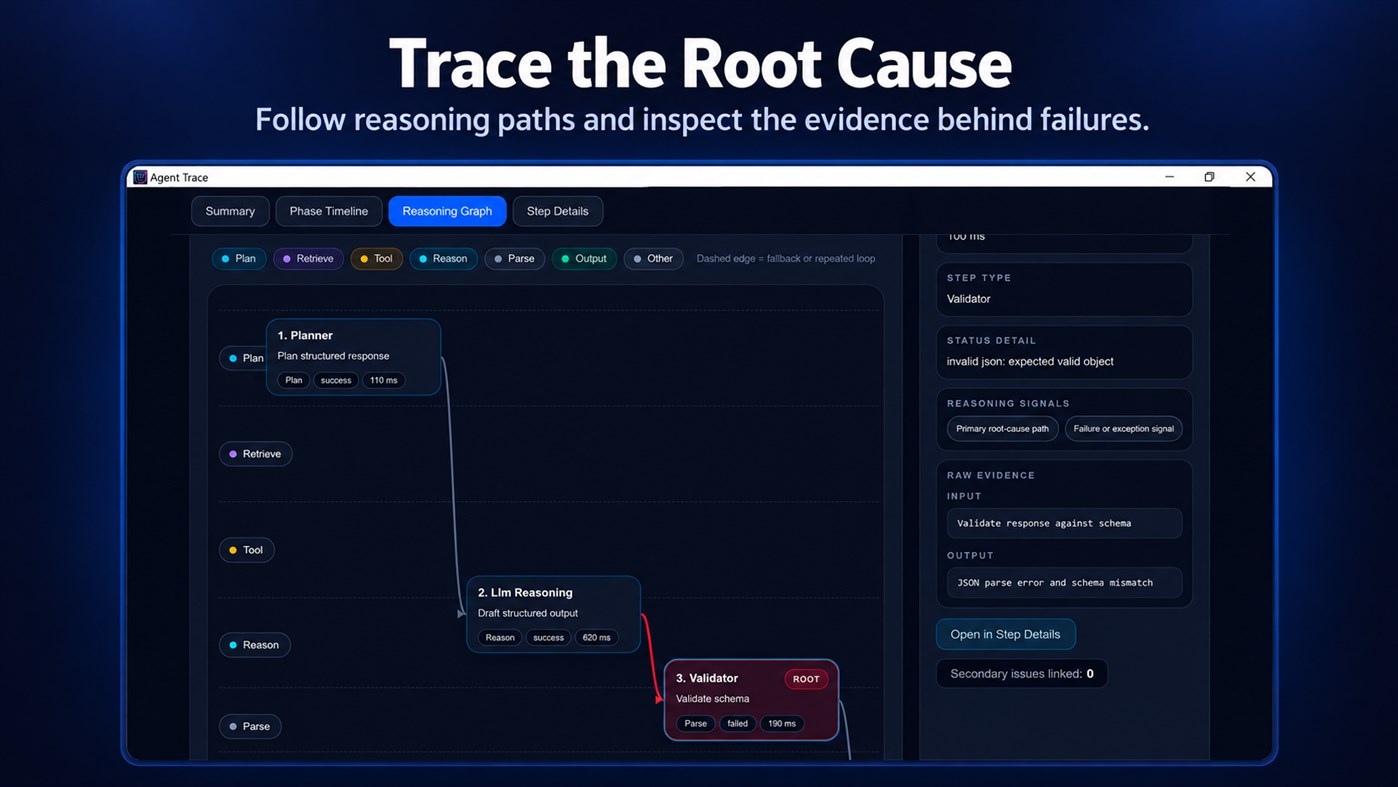Toggle the Reason filter chip

click(x=443, y=258)
